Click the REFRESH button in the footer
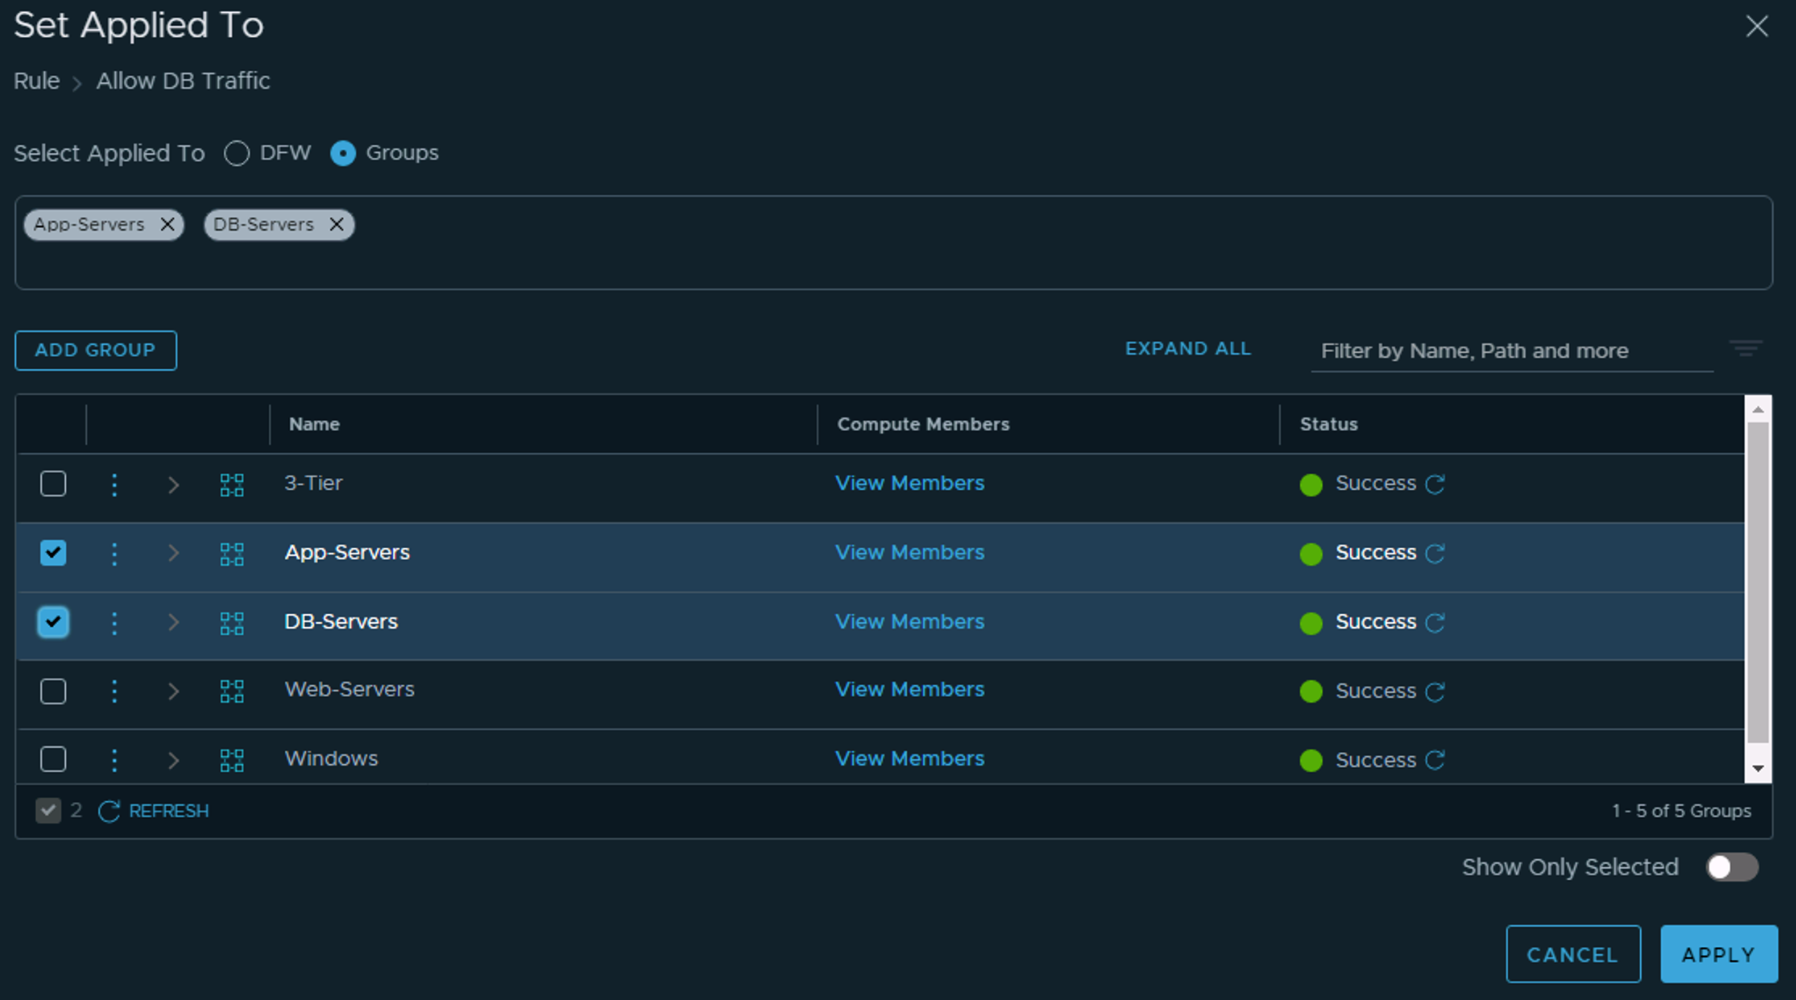 click(x=154, y=811)
